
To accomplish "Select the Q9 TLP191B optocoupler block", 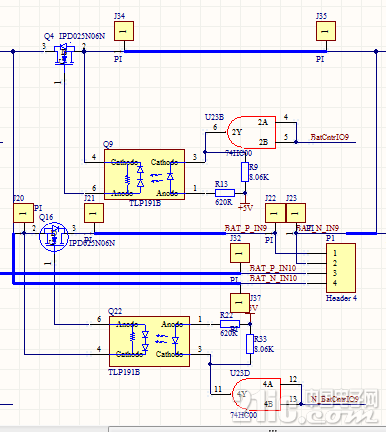I will point(144,174).
